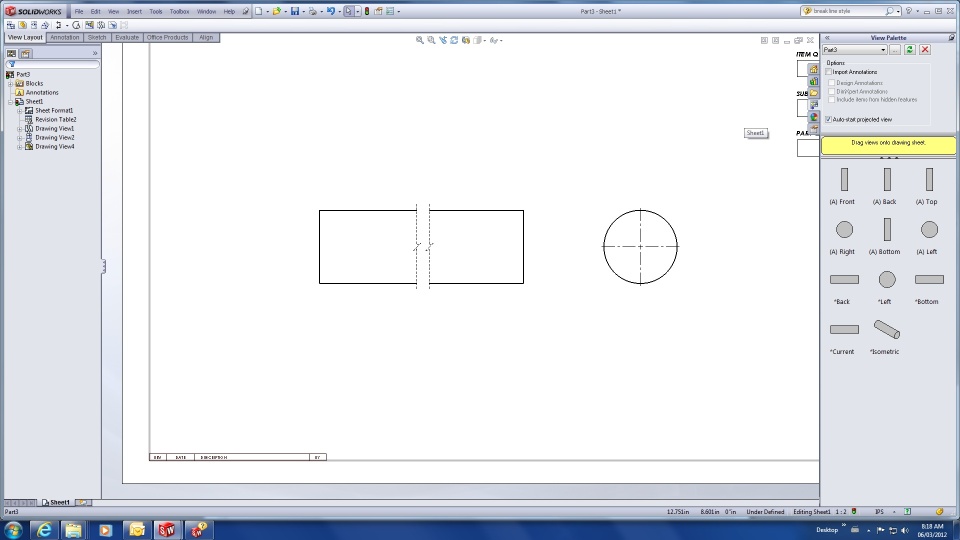Open the Tools menu
The width and height of the screenshot is (960, 540).
pyautogui.click(x=156, y=11)
